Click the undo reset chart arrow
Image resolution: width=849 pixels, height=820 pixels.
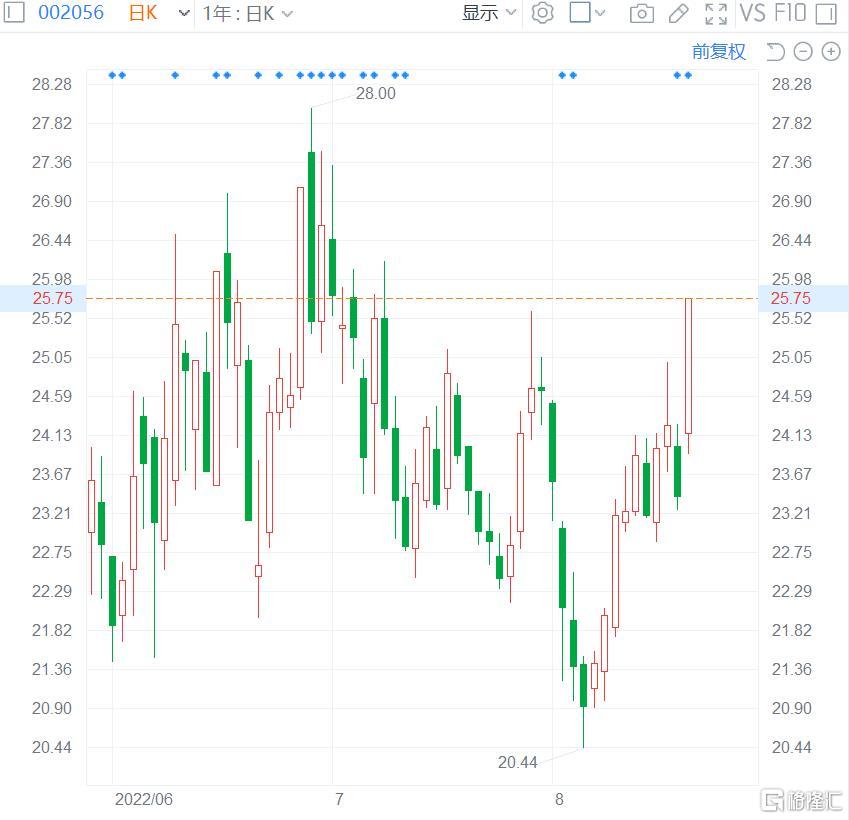(775, 51)
